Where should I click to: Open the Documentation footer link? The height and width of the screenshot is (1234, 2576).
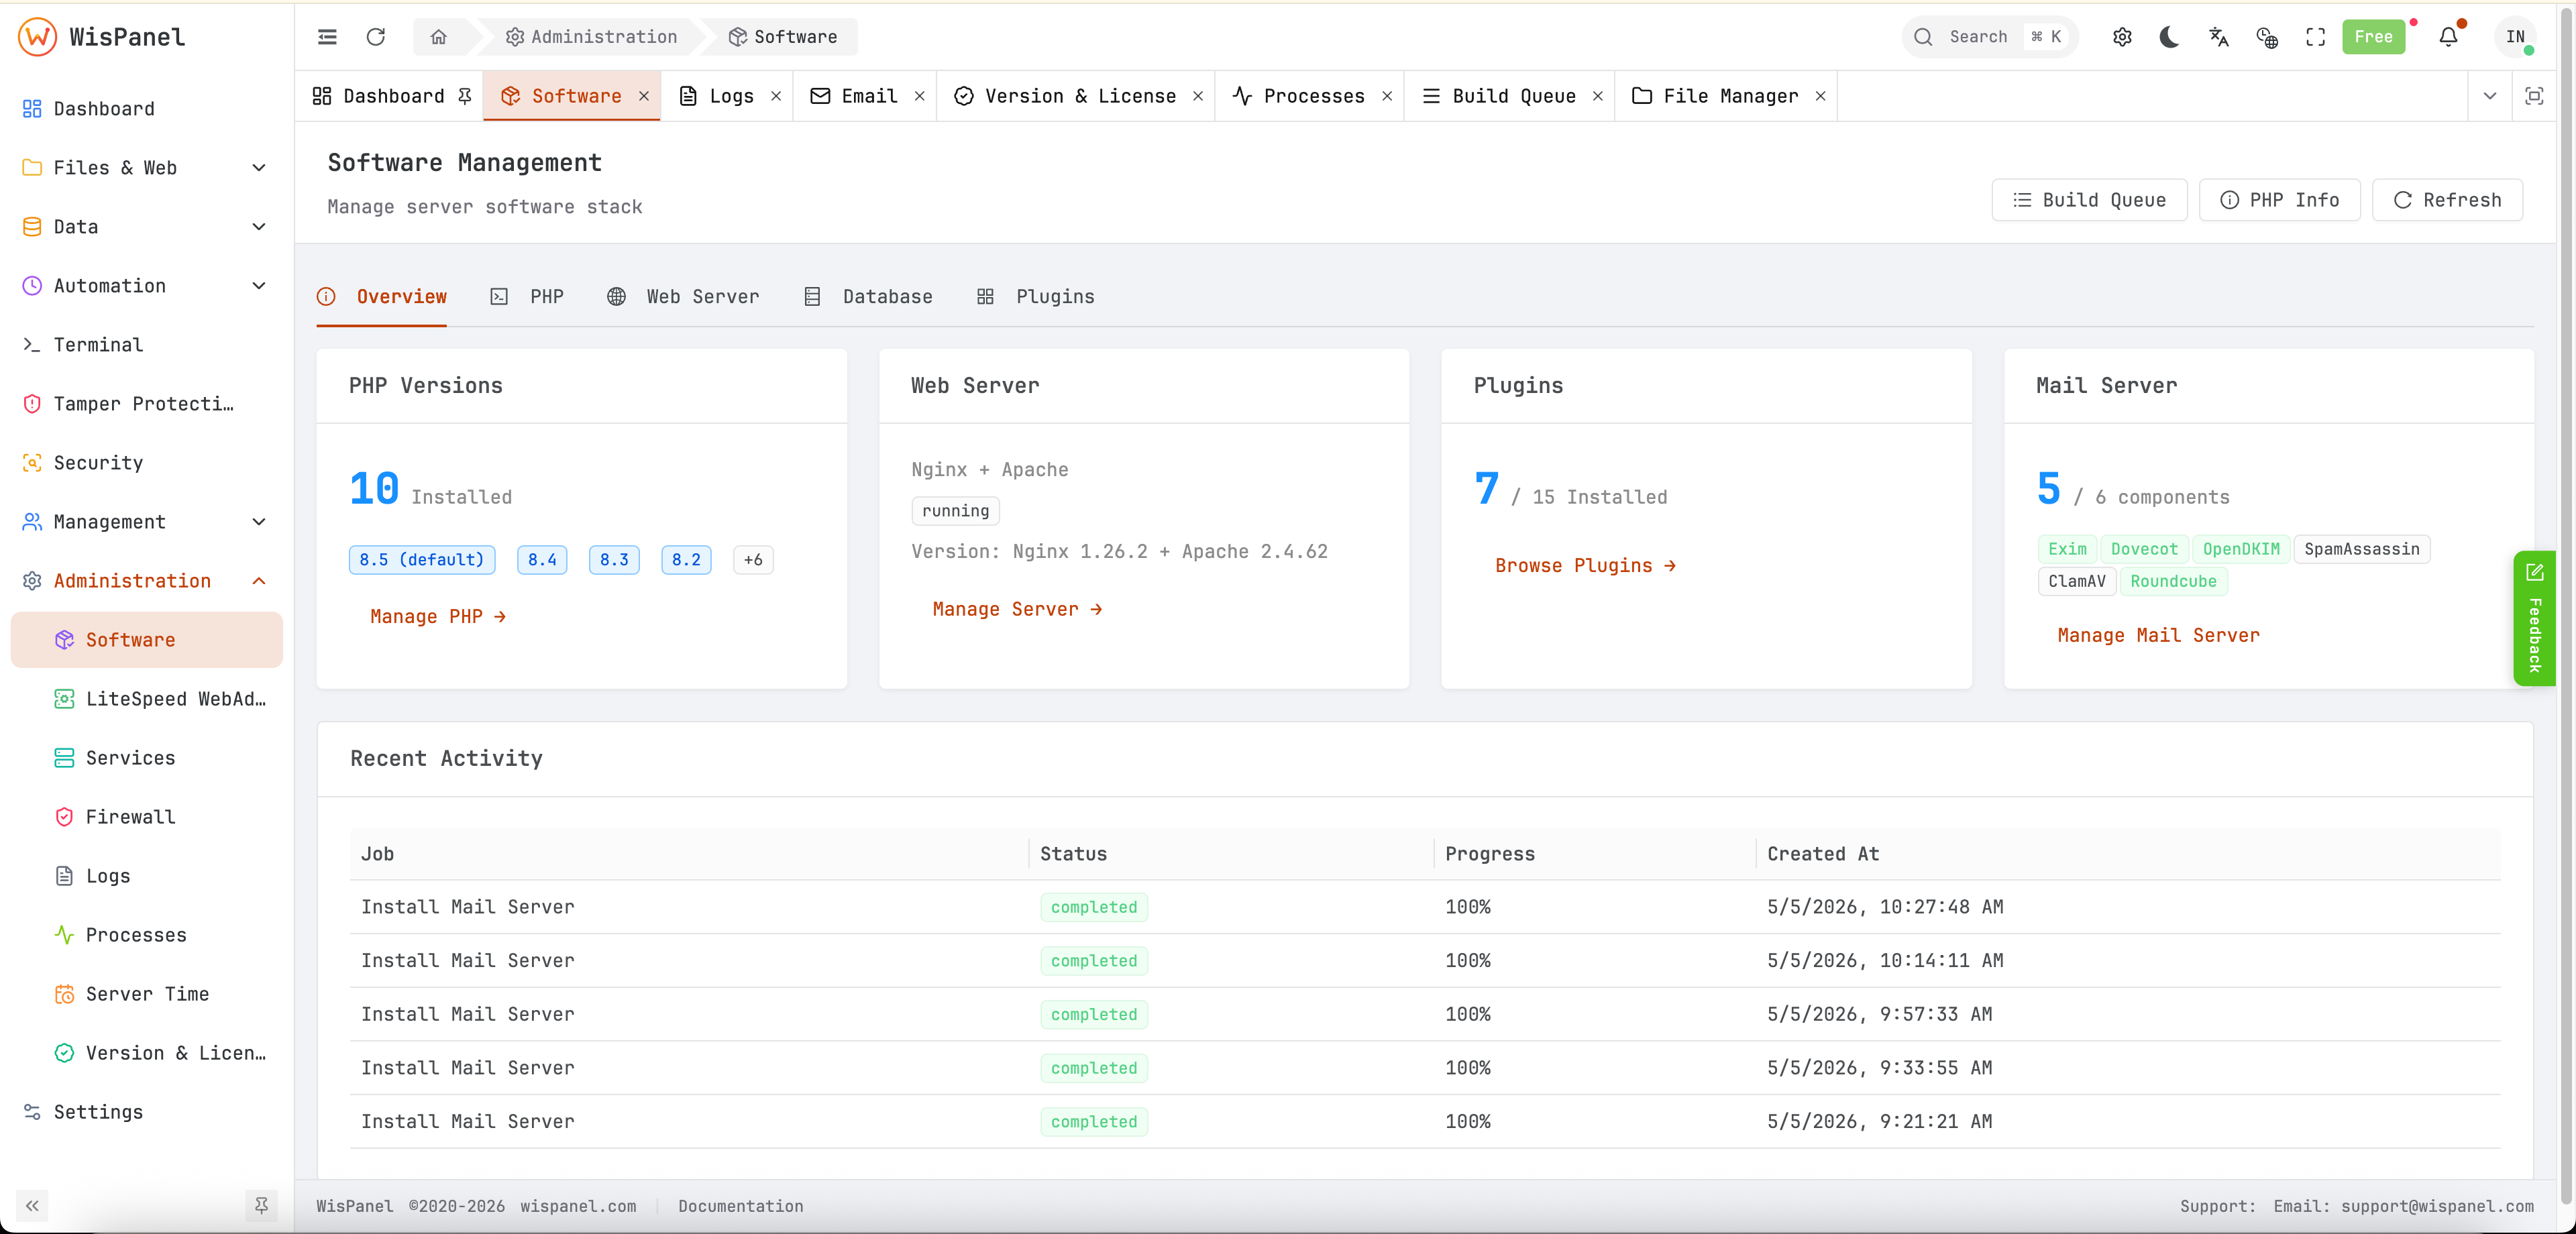tap(741, 1207)
